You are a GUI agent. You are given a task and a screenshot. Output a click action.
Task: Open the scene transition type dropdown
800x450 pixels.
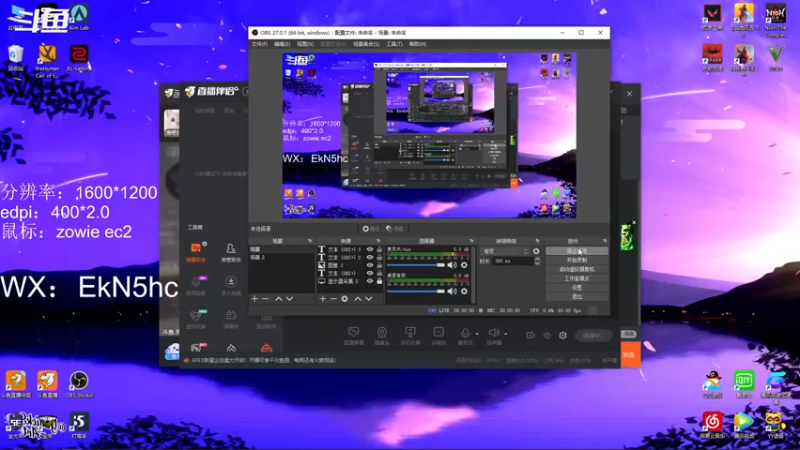click(505, 252)
